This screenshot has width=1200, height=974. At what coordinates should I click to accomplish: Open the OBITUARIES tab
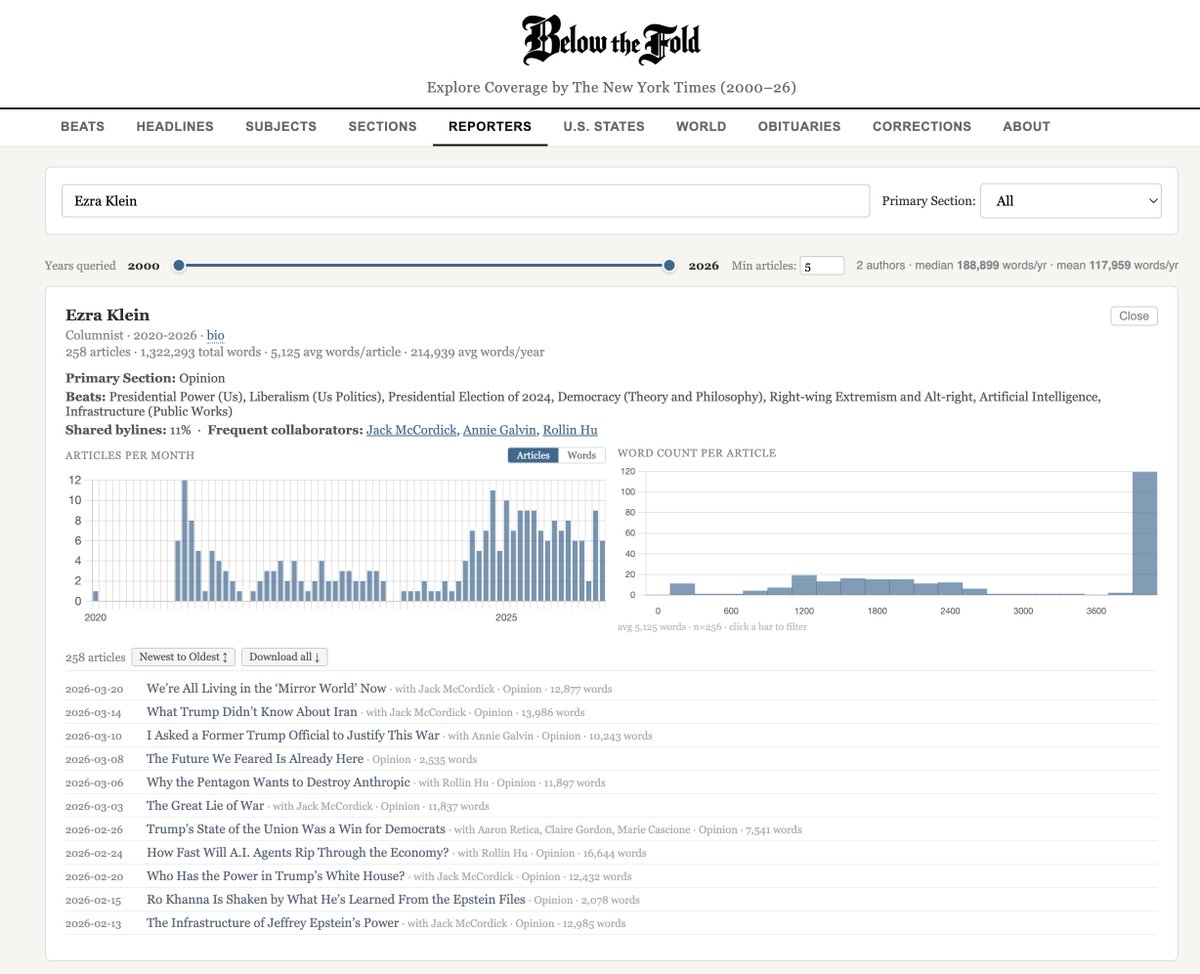click(x=799, y=126)
